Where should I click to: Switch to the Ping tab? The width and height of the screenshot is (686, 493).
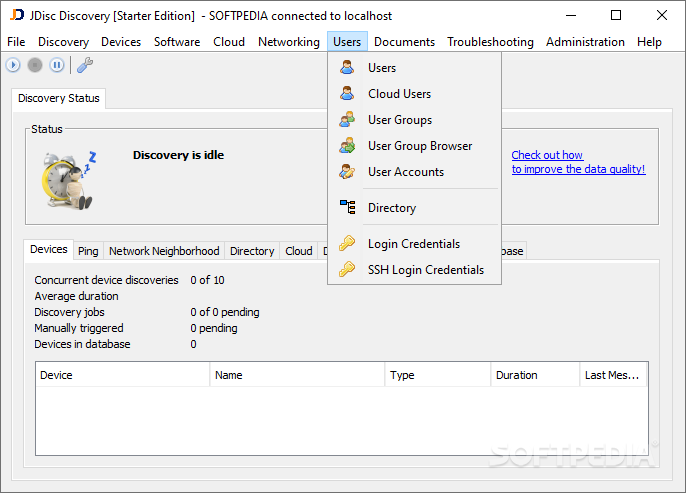pyautogui.click(x=88, y=251)
